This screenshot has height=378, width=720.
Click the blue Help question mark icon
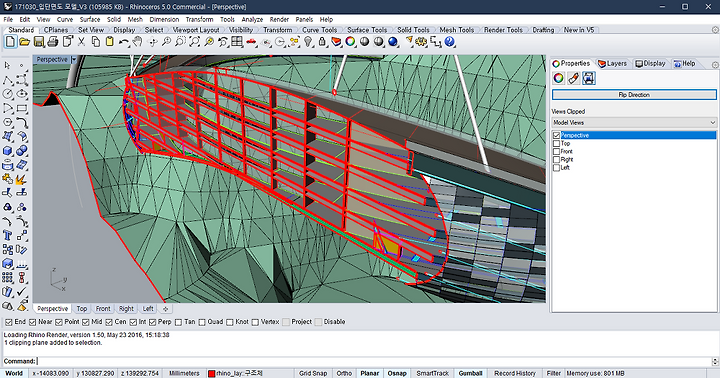(450, 42)
